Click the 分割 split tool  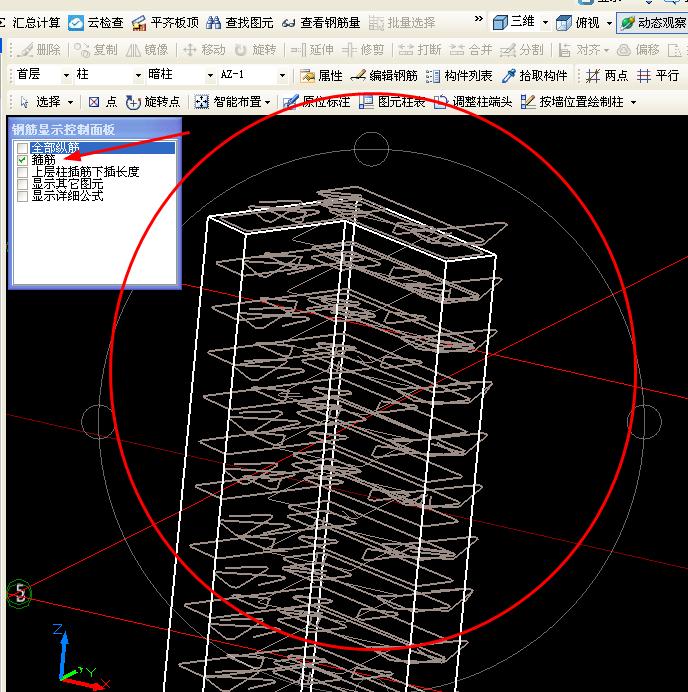pyautogui.click(x=522, y=50)
